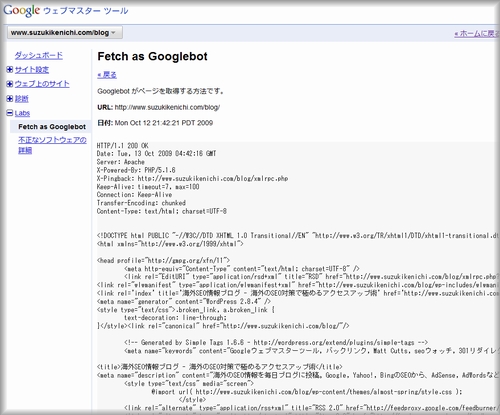Image resolution: width=500 pixels, height=415 pixels.
Task: Click the meta keywords line
Action: (x=311, y=351)
